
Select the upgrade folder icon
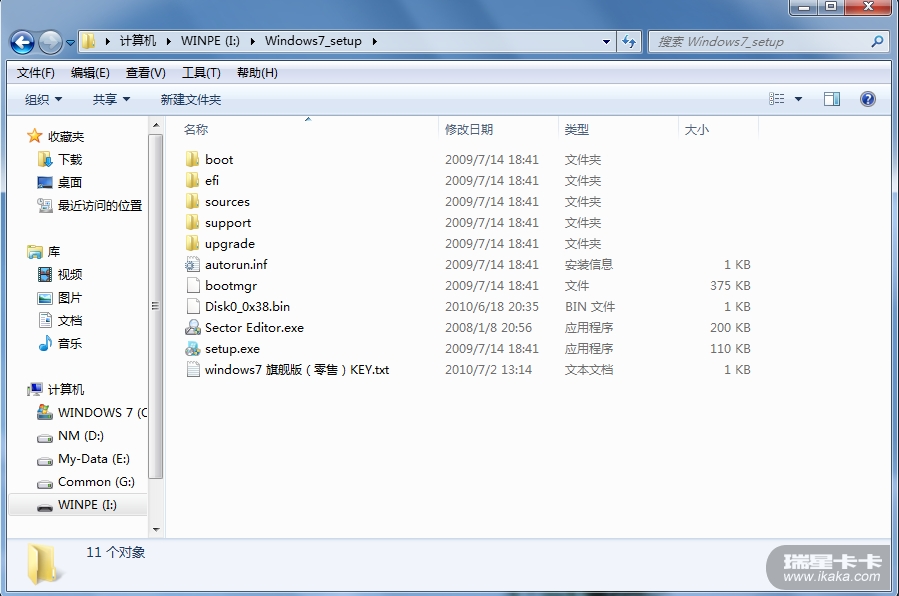[193, 244]
